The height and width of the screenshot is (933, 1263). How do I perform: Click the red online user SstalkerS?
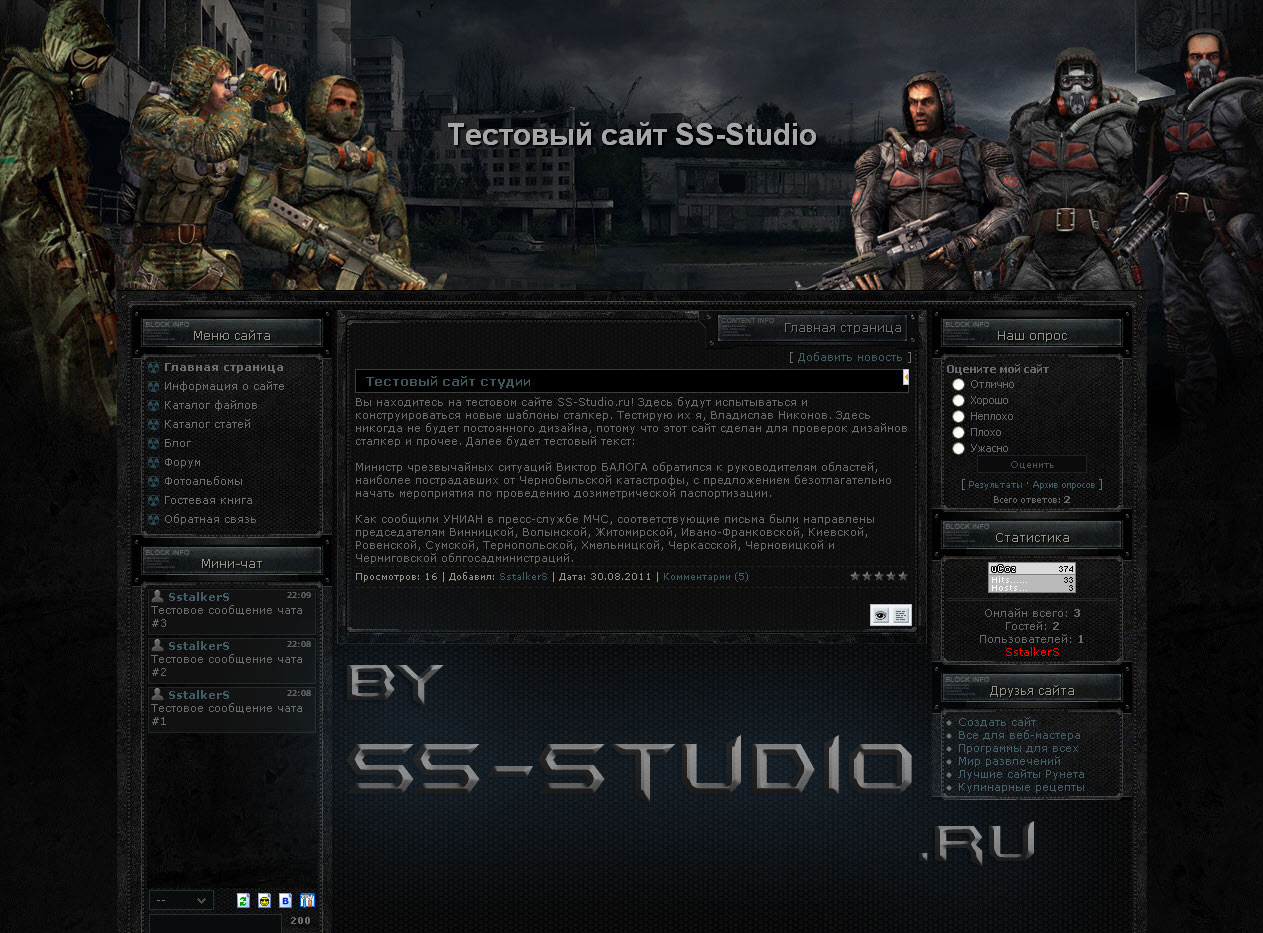(1032, 652)
